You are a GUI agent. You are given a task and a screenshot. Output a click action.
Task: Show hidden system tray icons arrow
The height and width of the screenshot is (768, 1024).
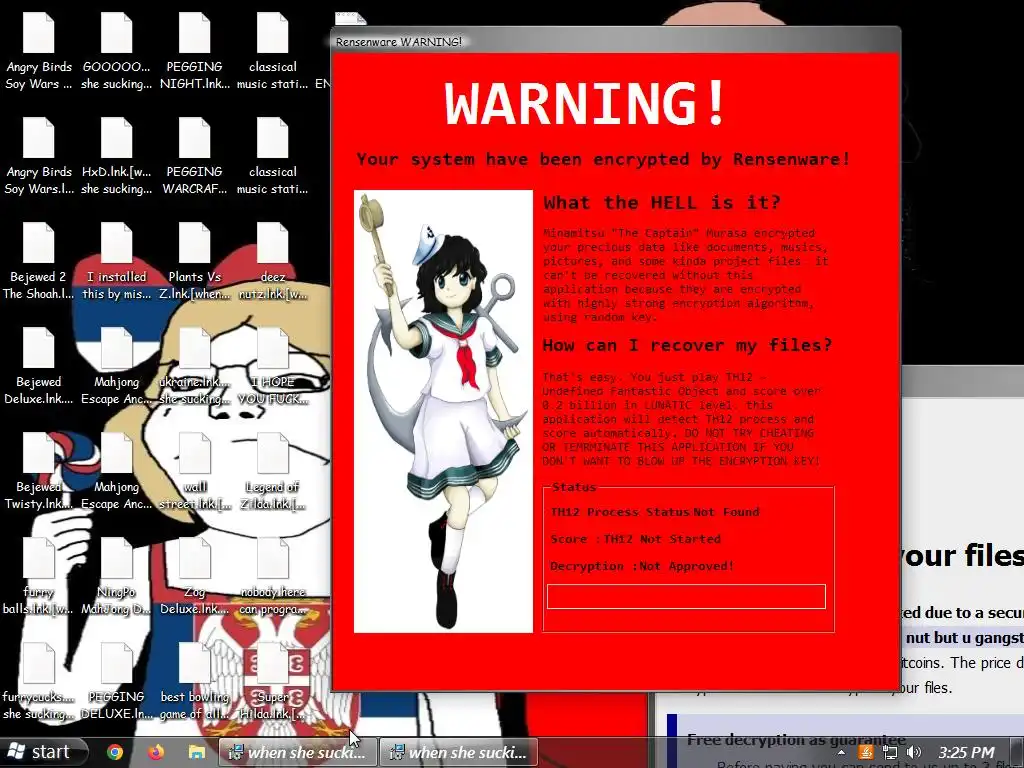pos(841,753)
